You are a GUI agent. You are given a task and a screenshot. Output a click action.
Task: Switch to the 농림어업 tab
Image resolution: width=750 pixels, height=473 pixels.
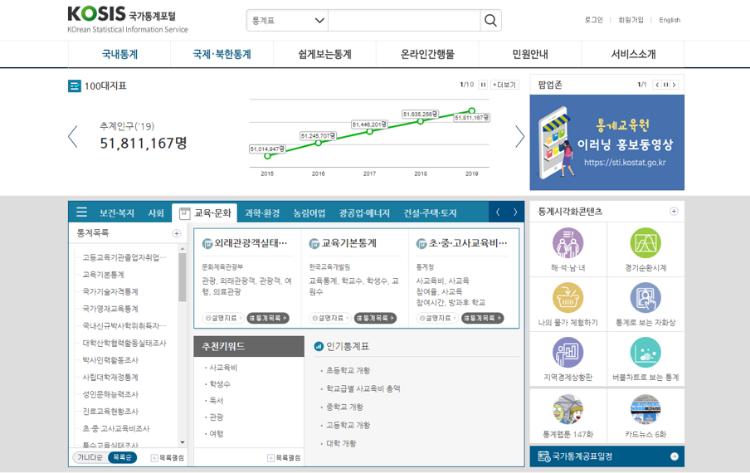pyautogui.click(x=309, y=213)
